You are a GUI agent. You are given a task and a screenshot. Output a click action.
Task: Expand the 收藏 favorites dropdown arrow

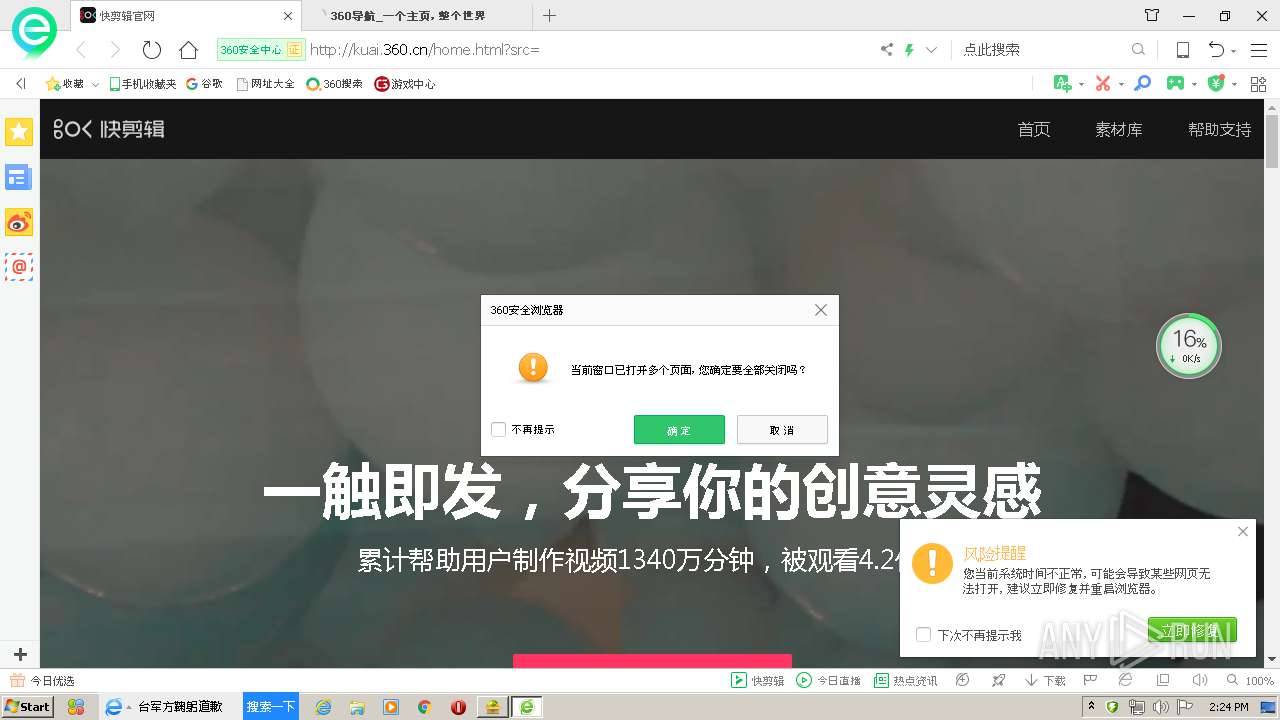[95, 84]
